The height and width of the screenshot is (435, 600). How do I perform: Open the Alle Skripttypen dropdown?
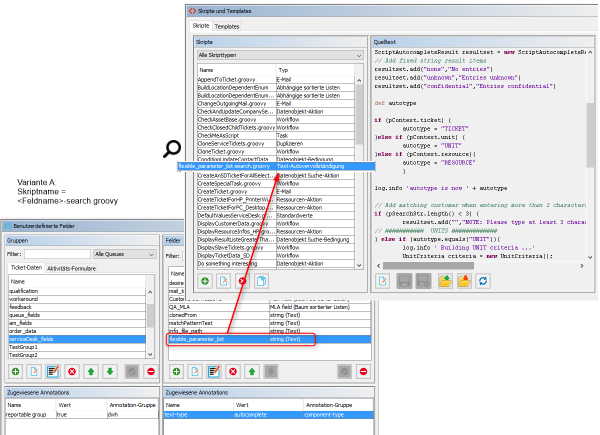pyautogui.click(x=280, y=55)
